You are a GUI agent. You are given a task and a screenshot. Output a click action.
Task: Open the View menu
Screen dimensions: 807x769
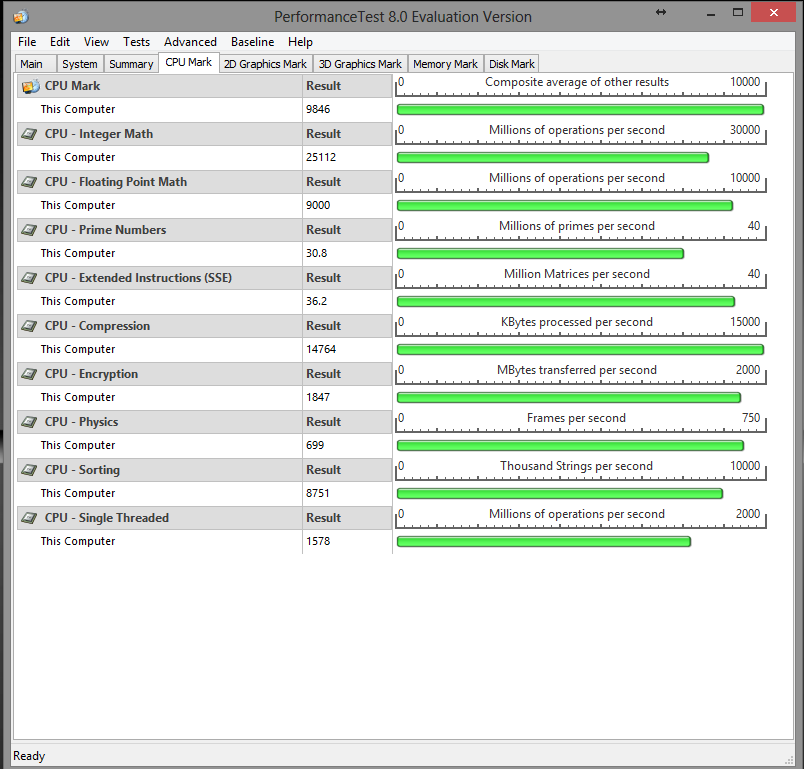[x=96, y=42]
